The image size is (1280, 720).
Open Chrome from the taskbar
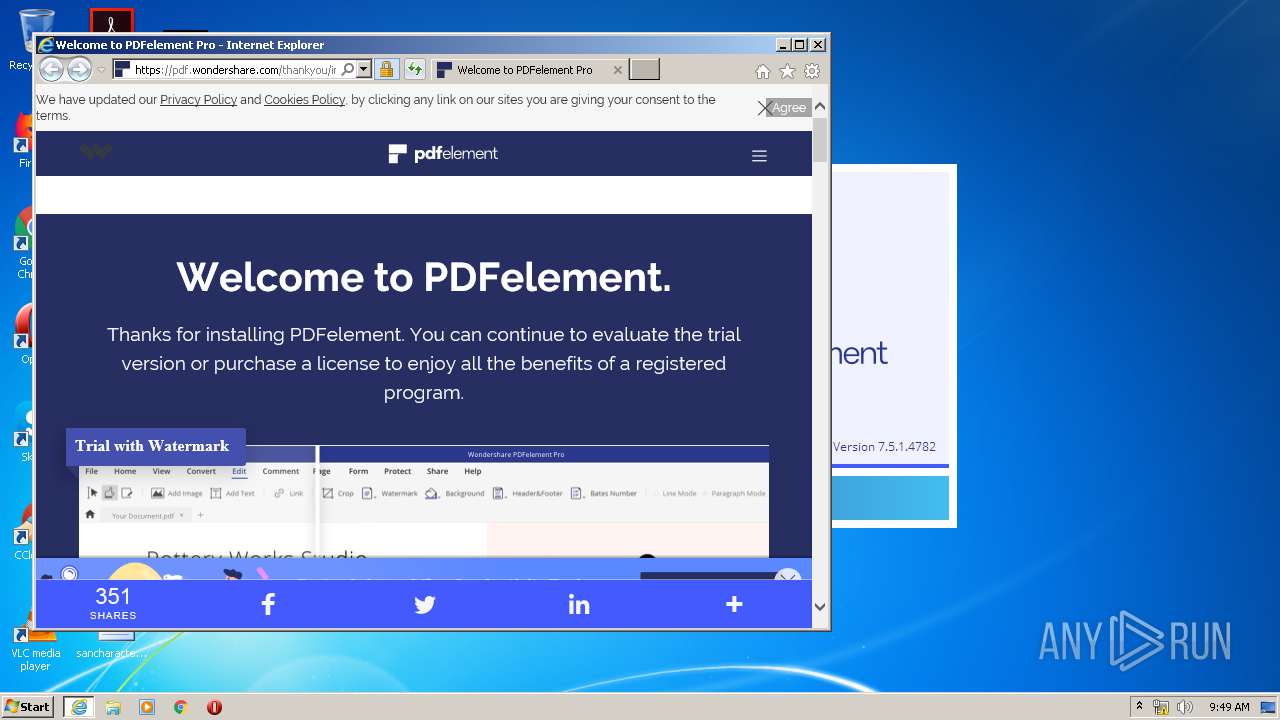click(181, 707)
